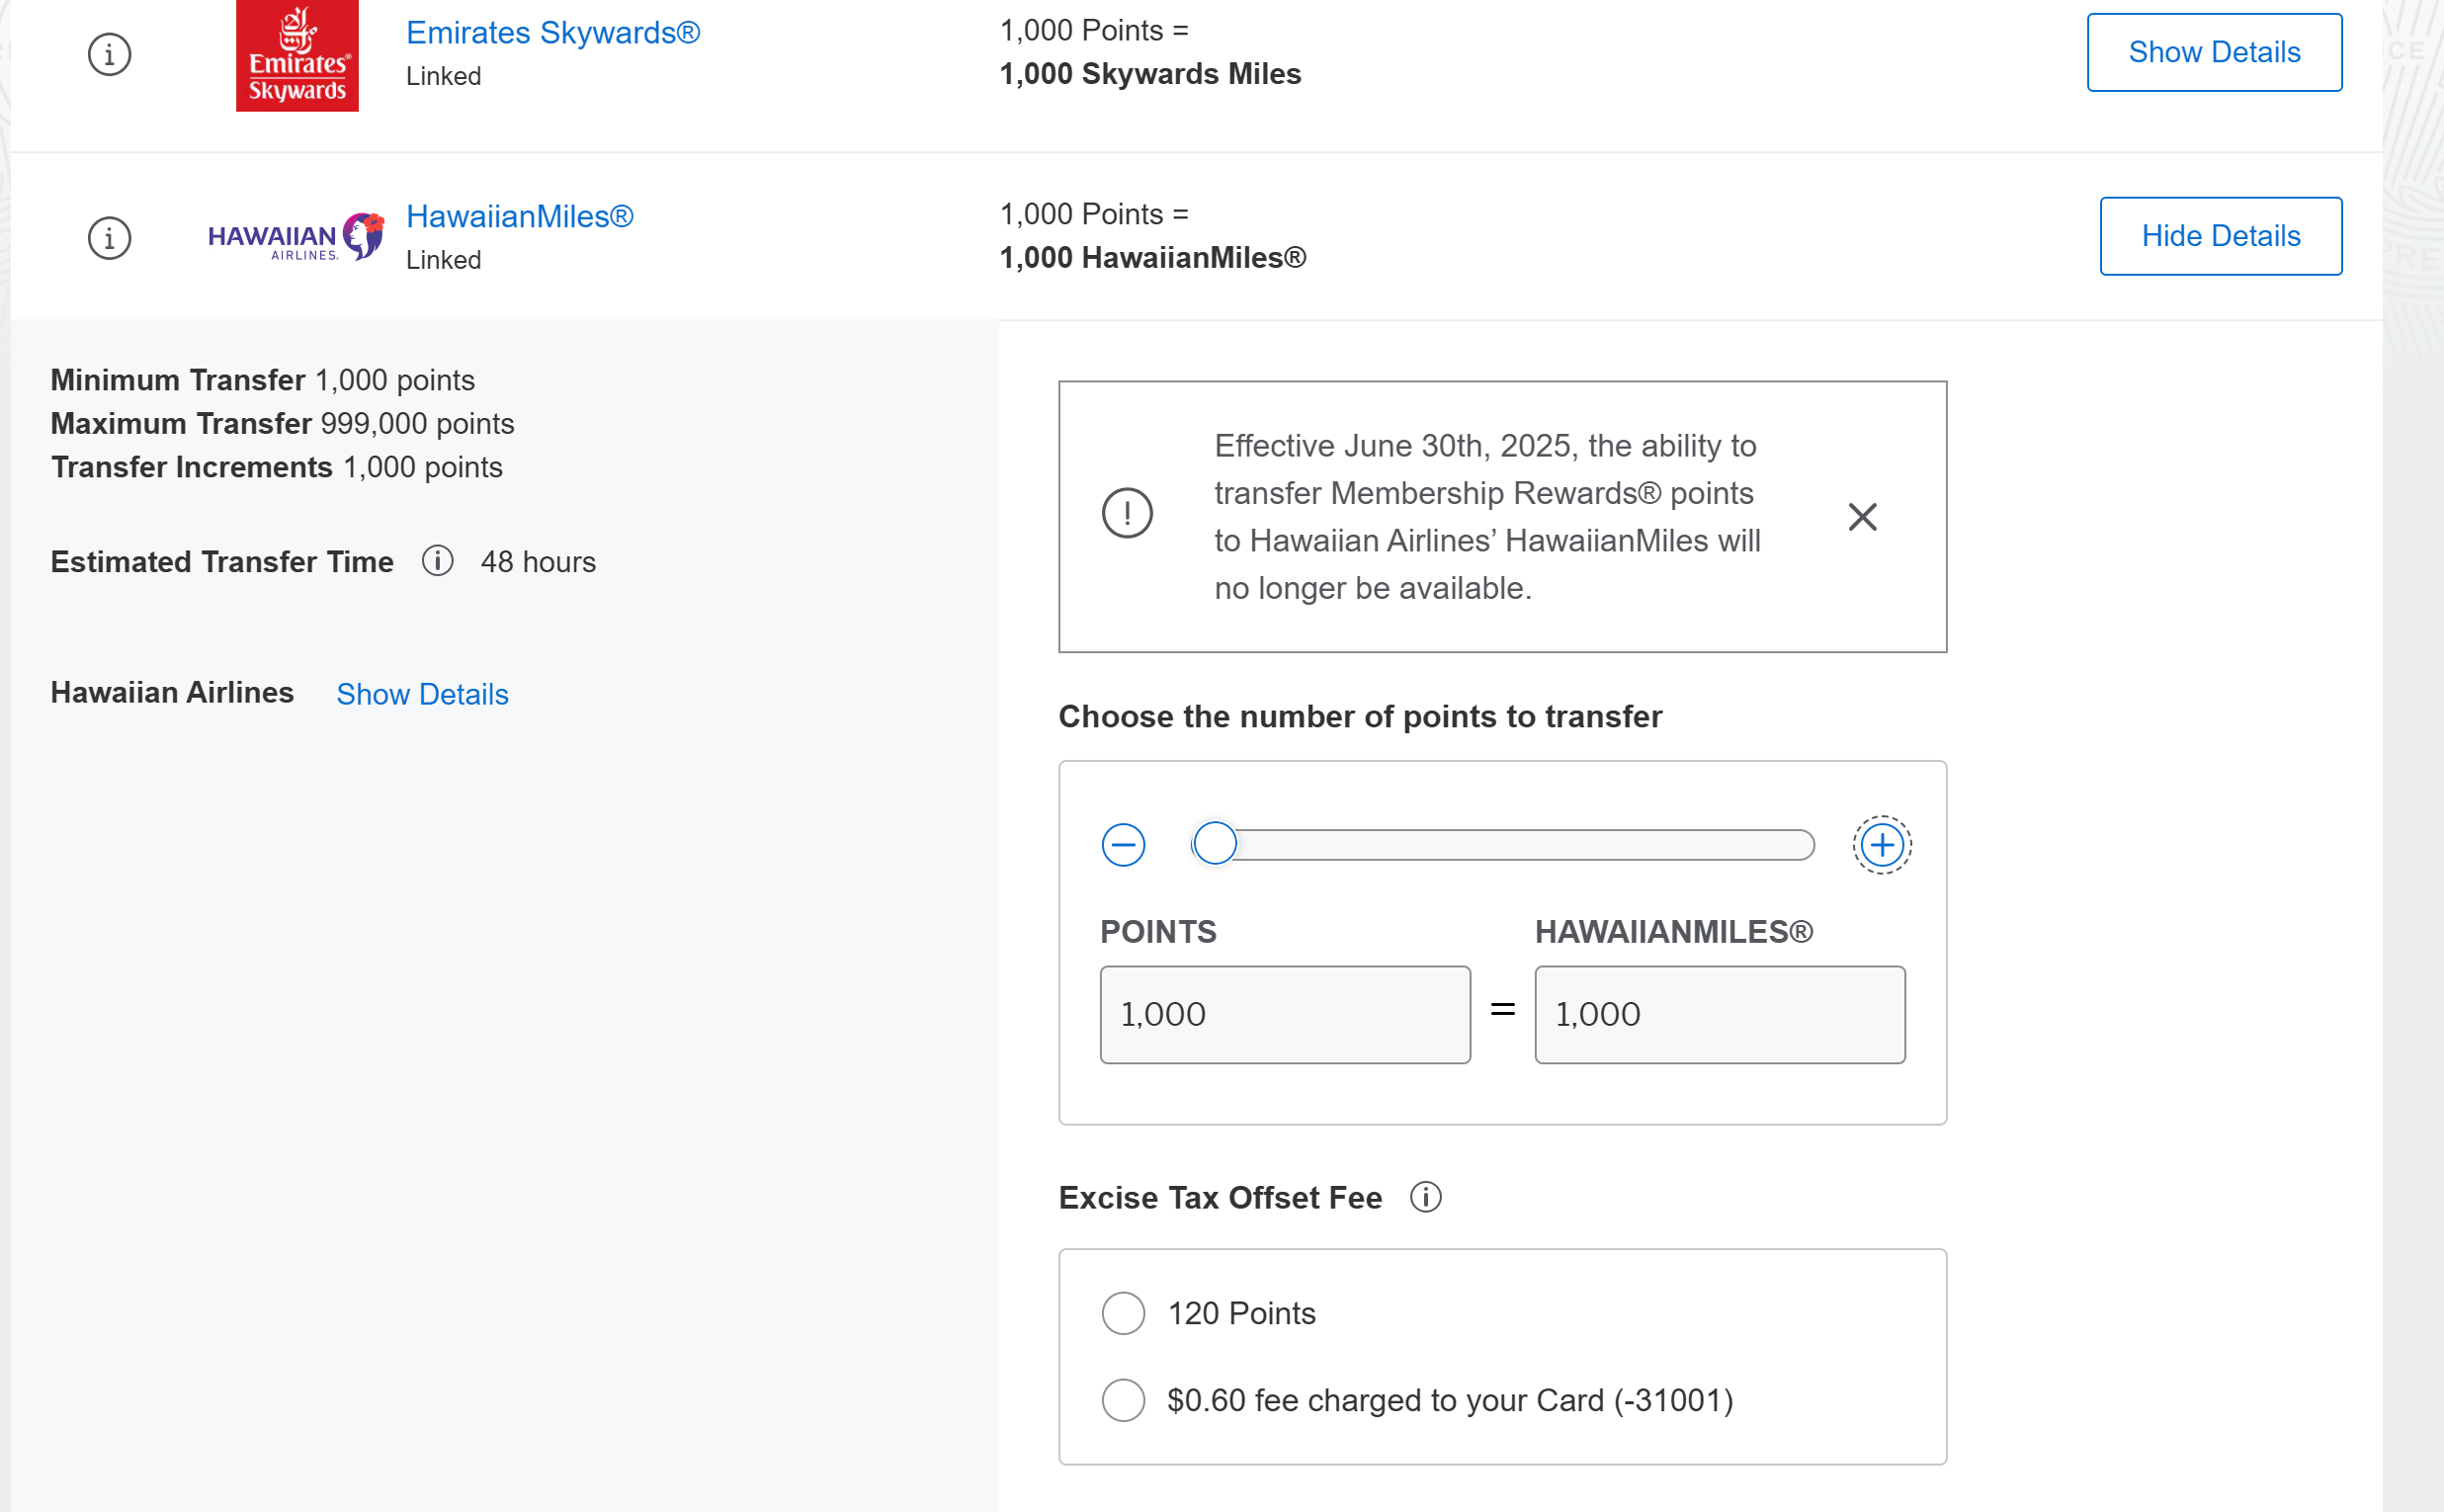2444x1512 pixels.
Task: Click the Emirates Skywards logo
Action: click(x=297, y=55)
